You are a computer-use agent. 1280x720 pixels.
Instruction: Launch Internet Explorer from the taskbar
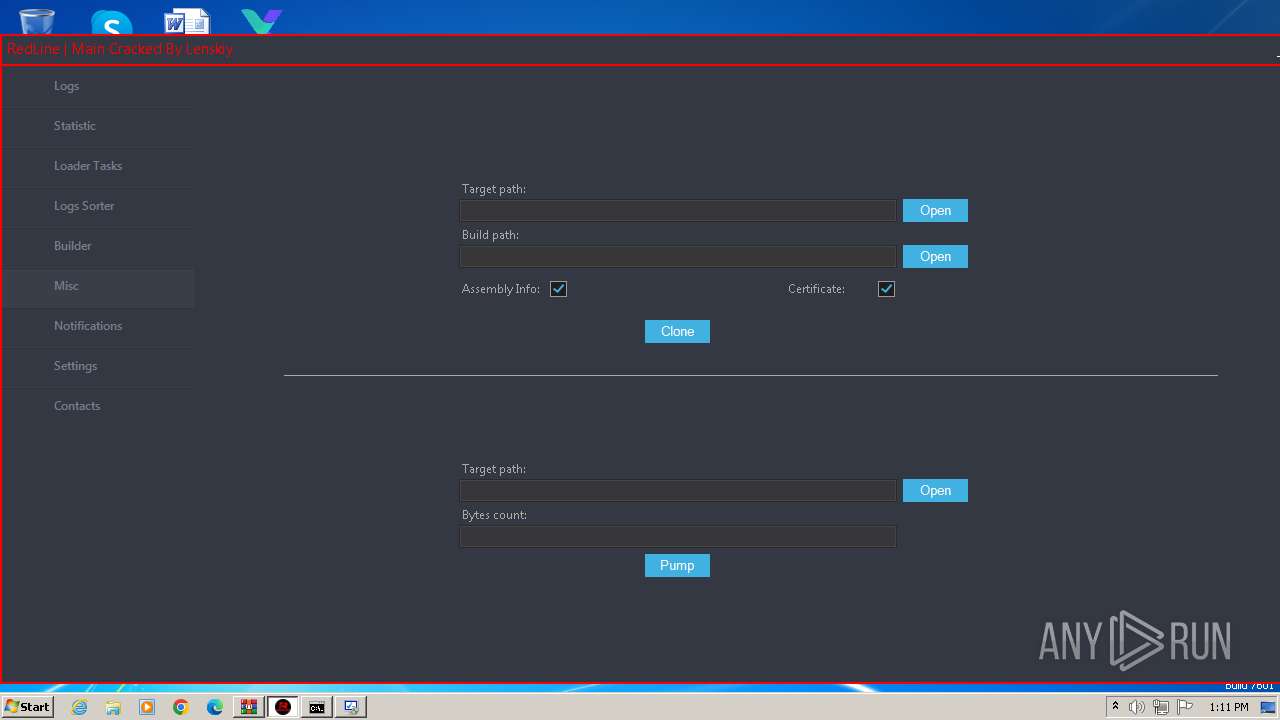(79, 707)
